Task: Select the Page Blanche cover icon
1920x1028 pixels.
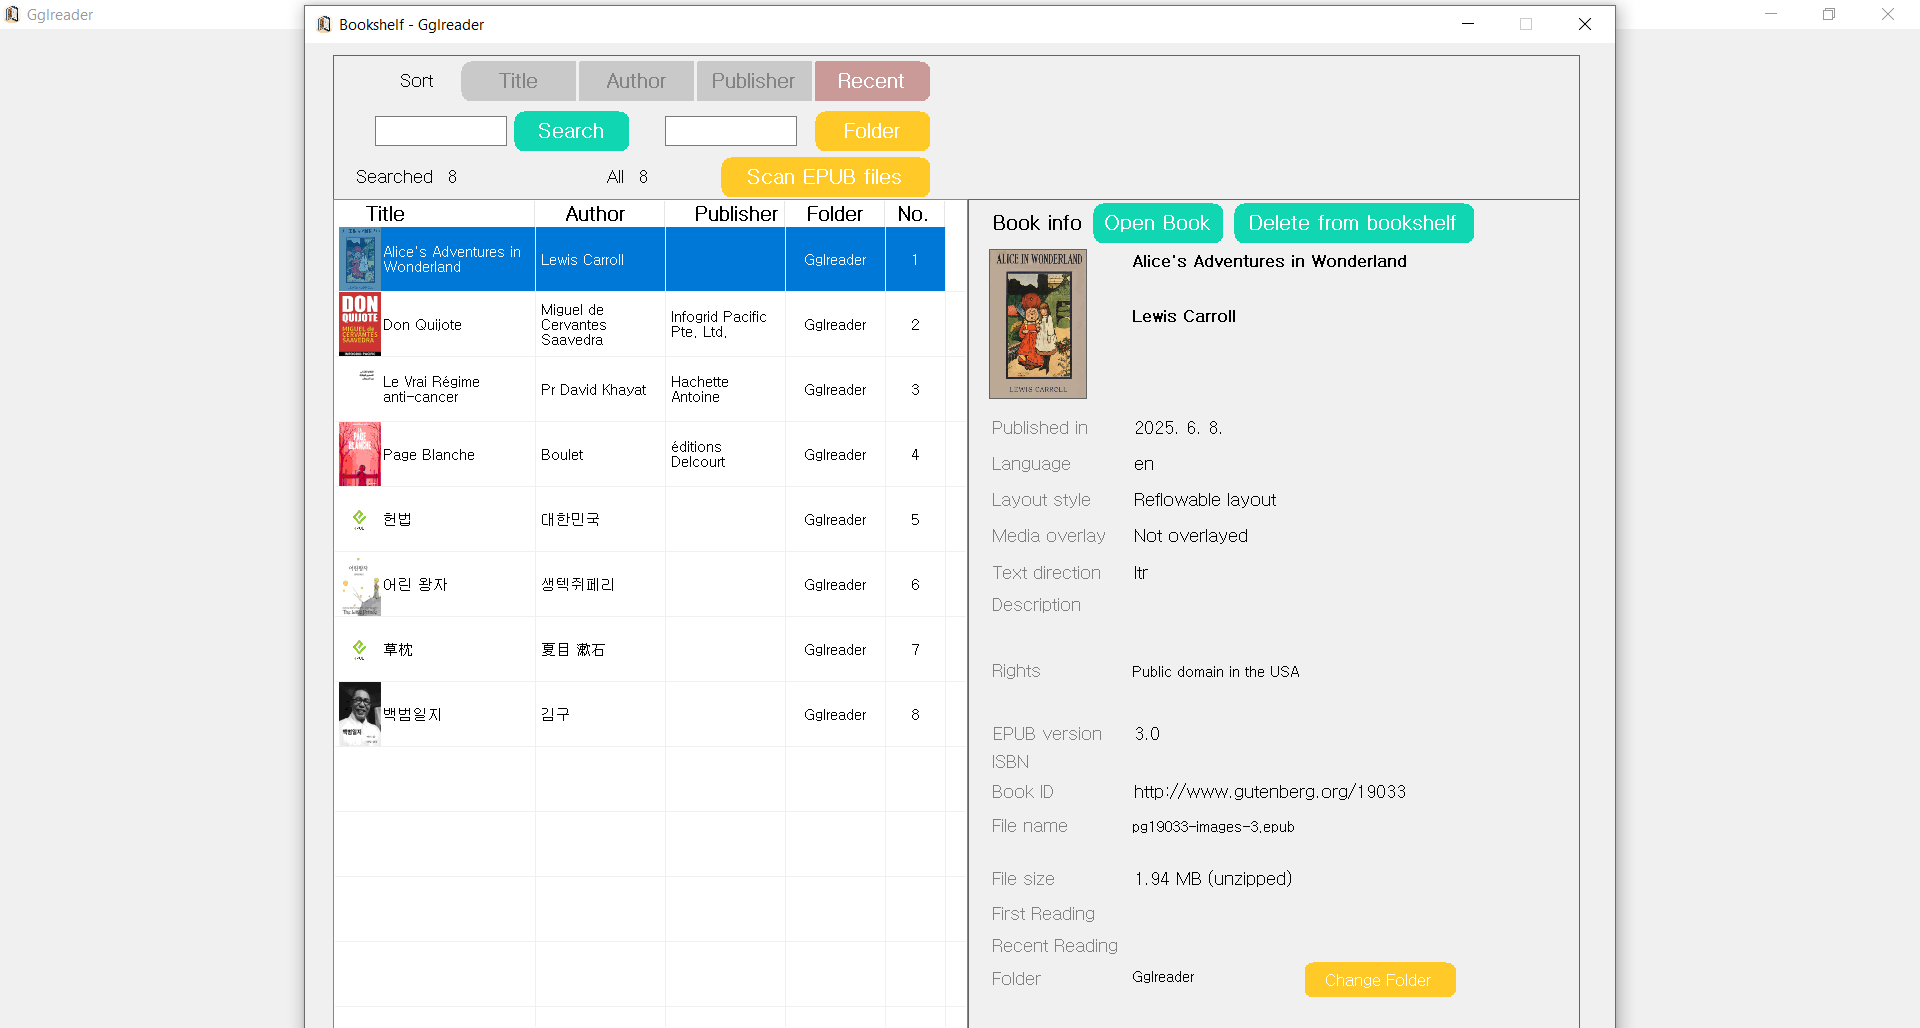Action: (359, 454)
